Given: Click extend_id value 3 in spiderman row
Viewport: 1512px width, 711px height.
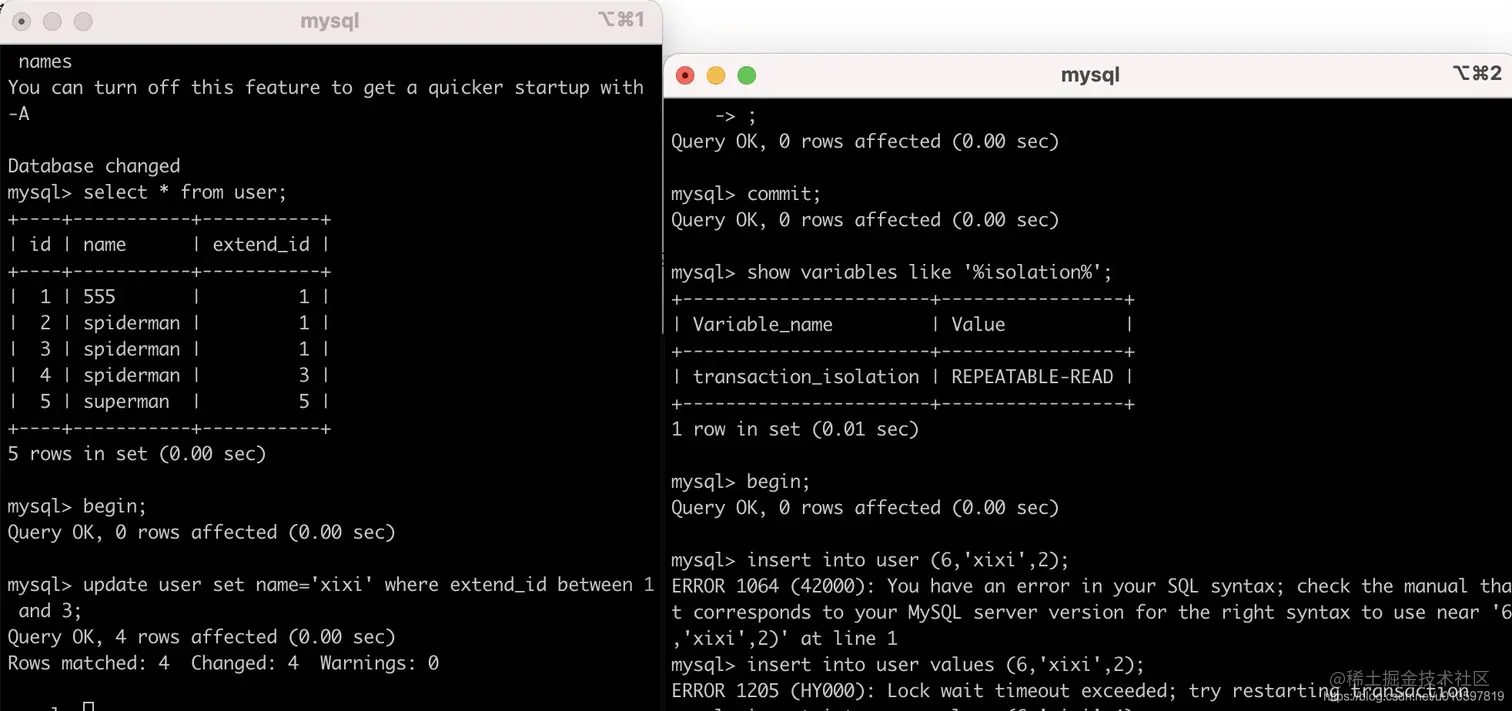Looking at the screenshot, I should (304, 375).
